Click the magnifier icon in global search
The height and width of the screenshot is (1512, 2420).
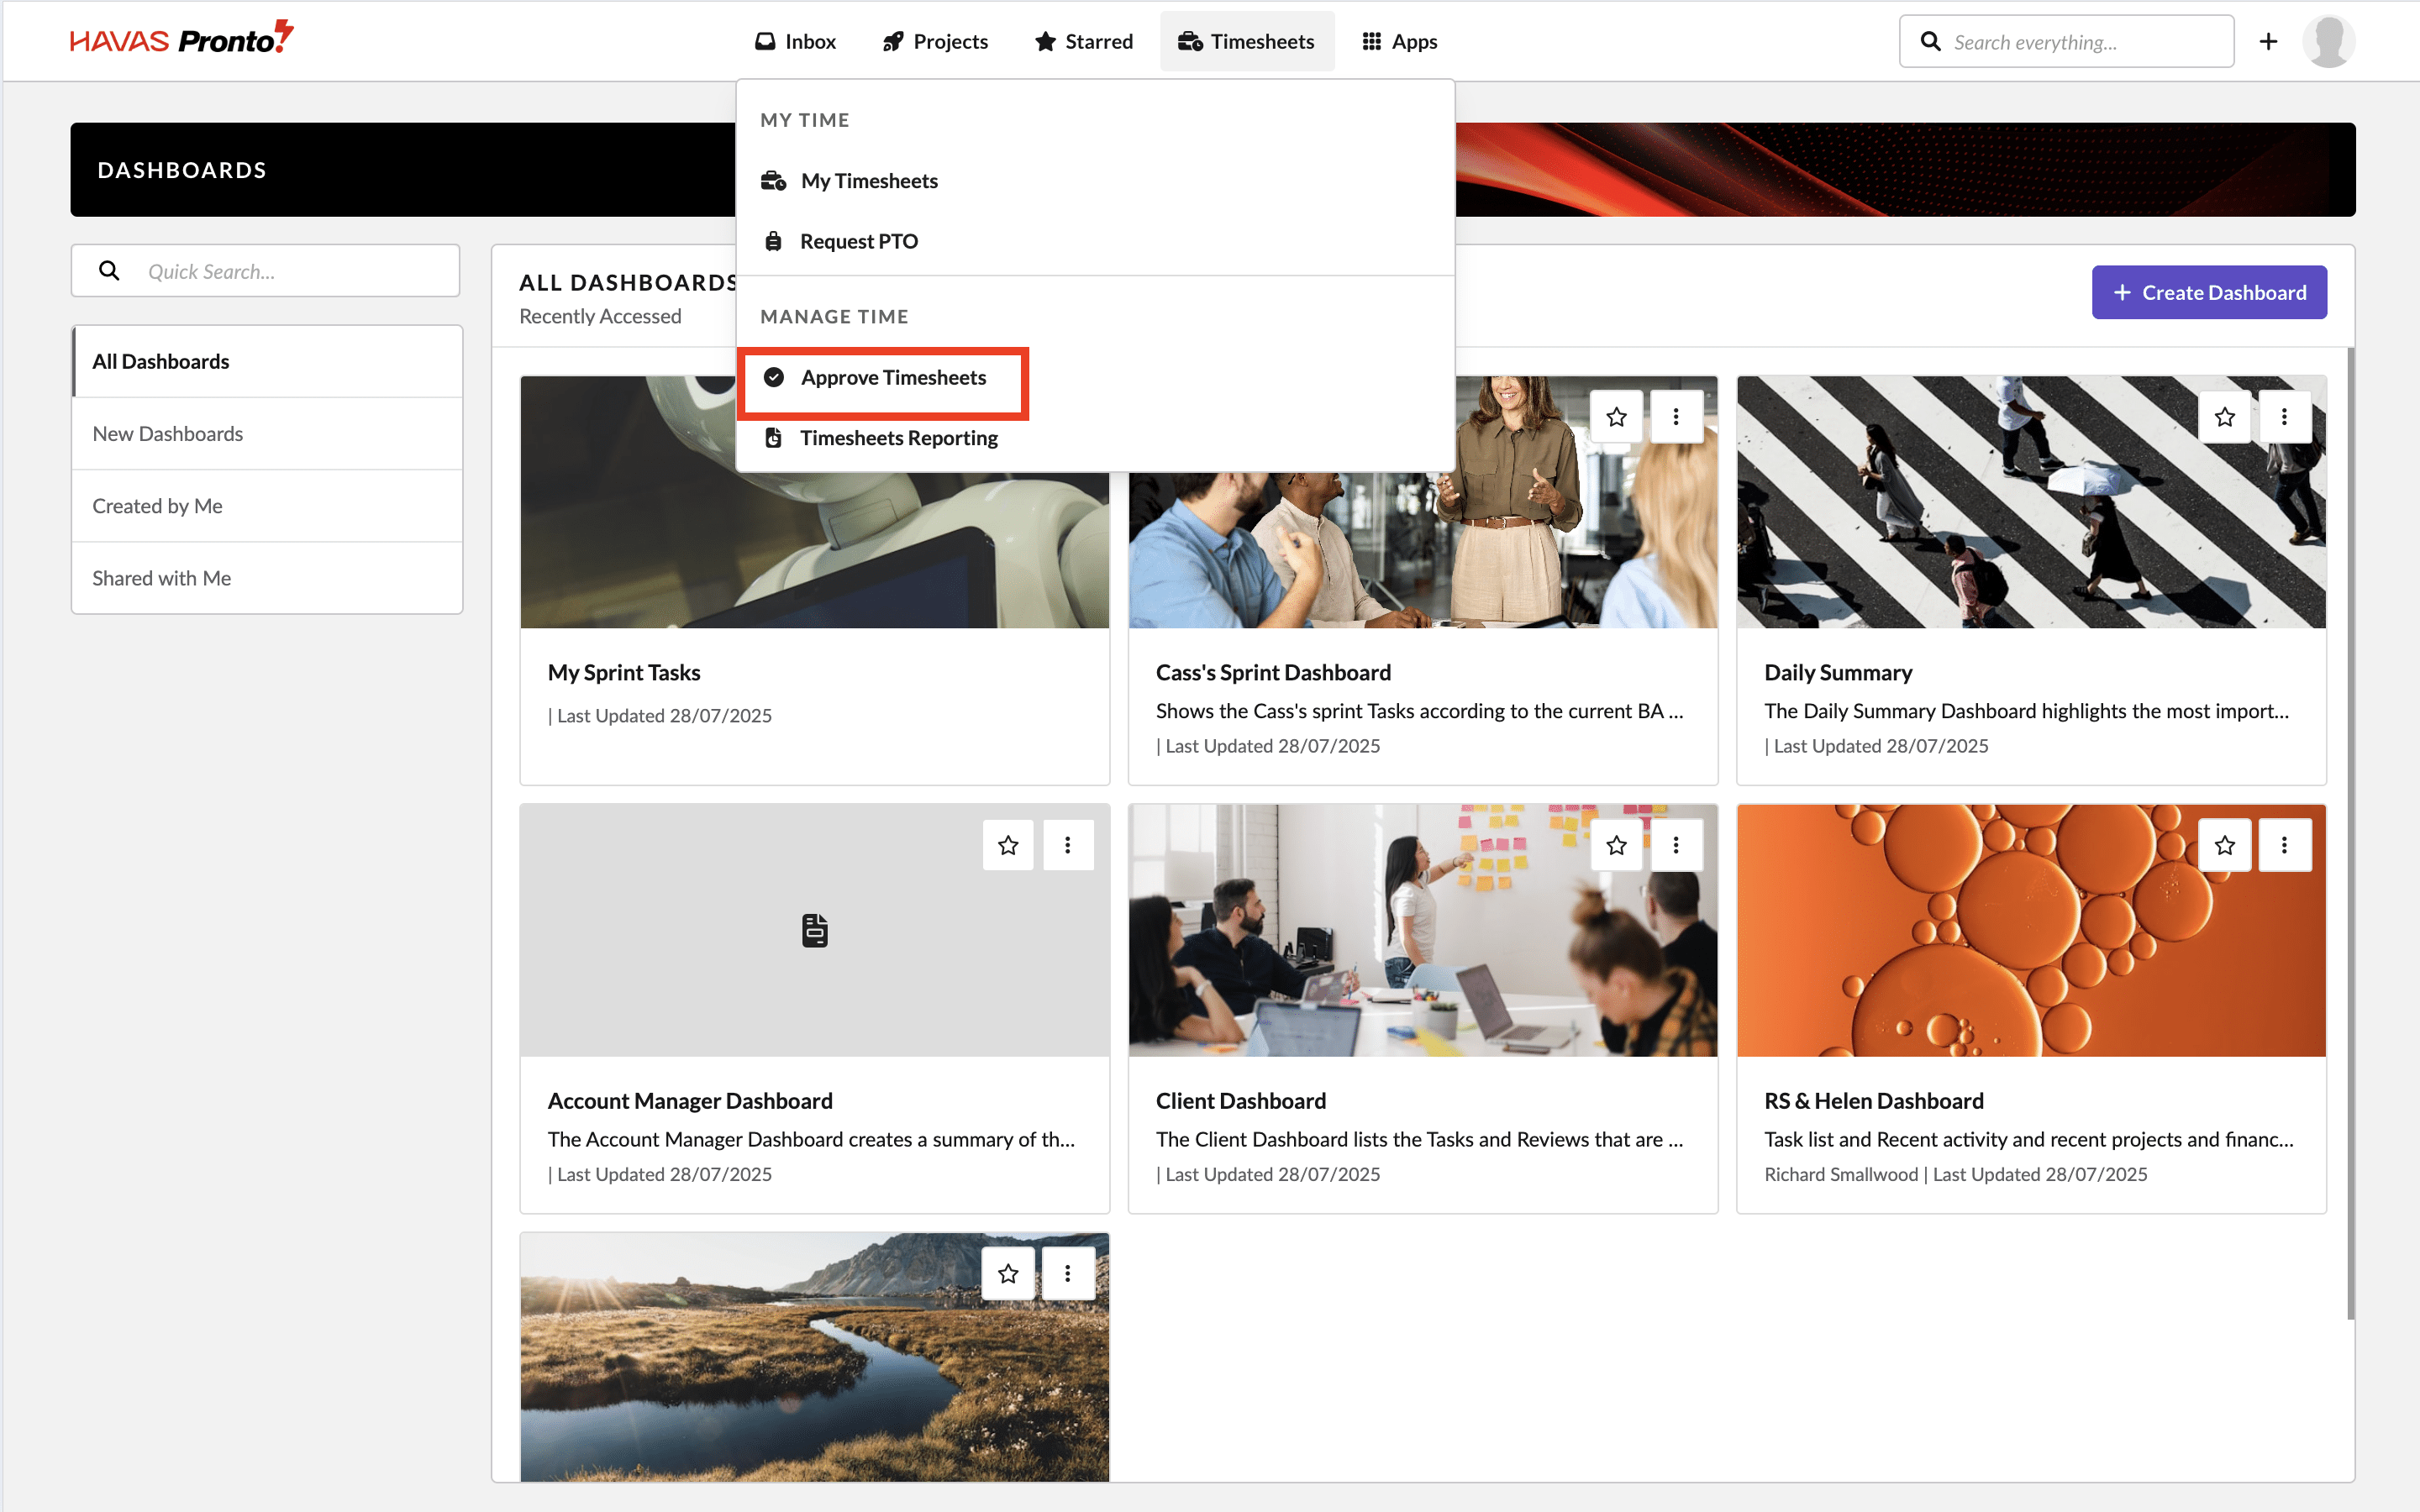click(1931, 41)
